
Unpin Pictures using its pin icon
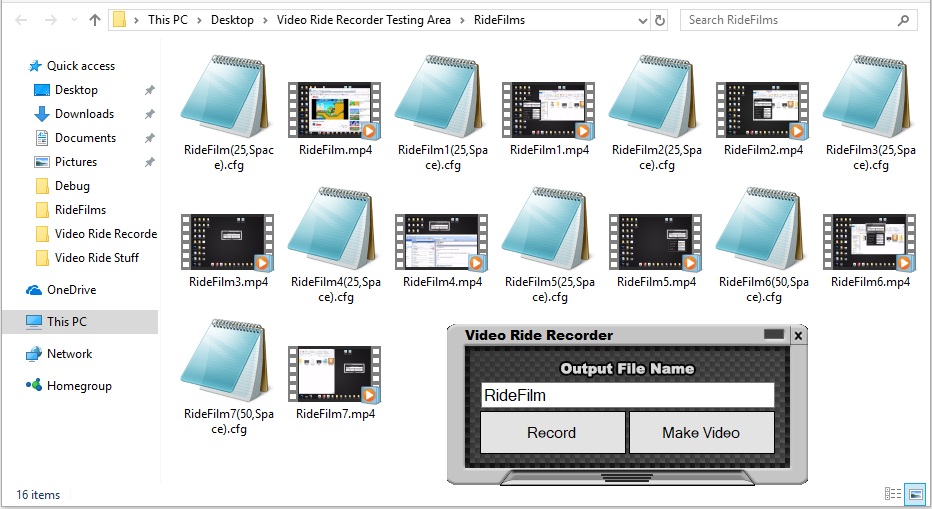tap(149, 162)
